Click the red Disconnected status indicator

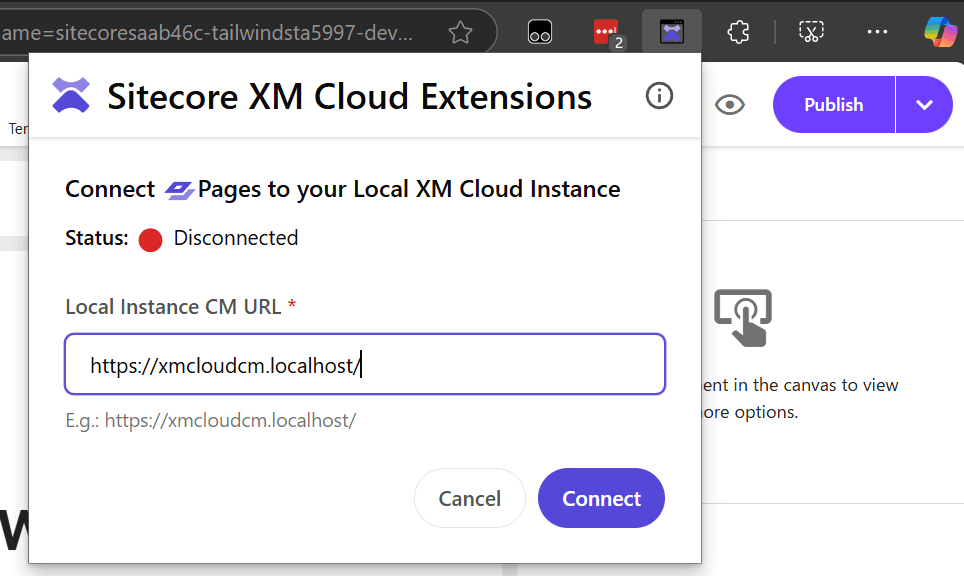coord(150,240)
